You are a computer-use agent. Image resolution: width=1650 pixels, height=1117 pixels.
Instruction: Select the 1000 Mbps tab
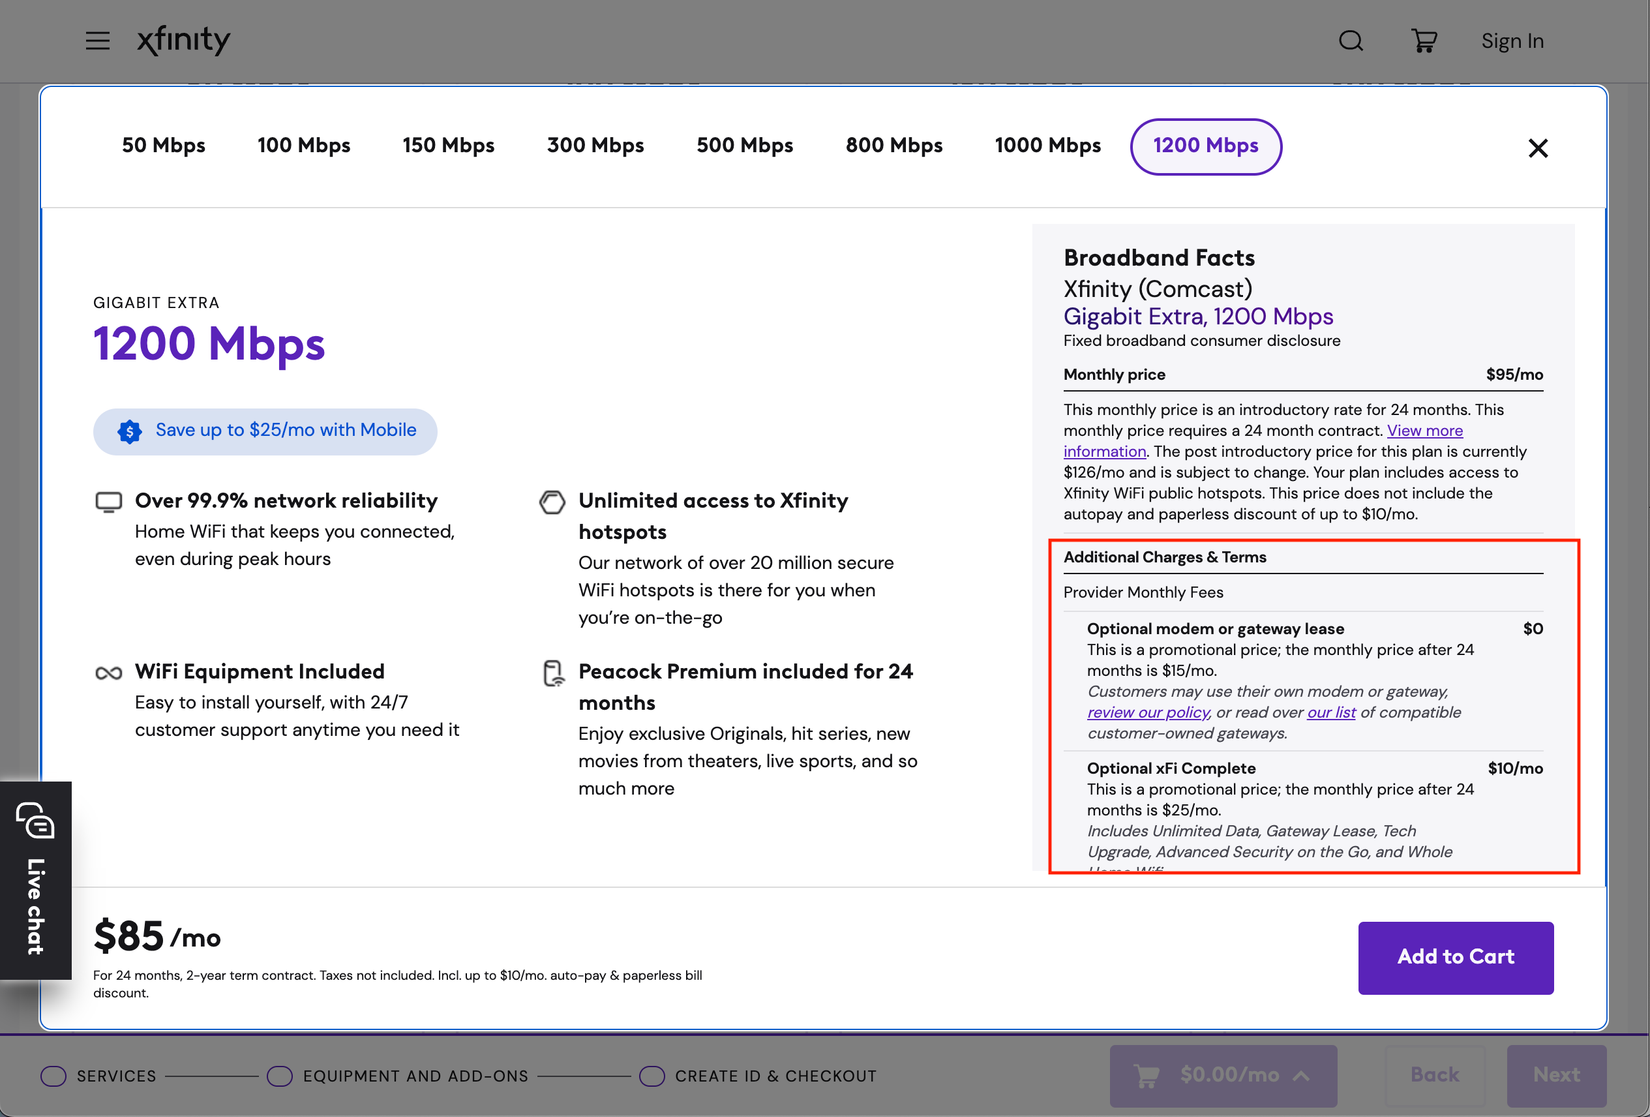[x=1048, y=146]
